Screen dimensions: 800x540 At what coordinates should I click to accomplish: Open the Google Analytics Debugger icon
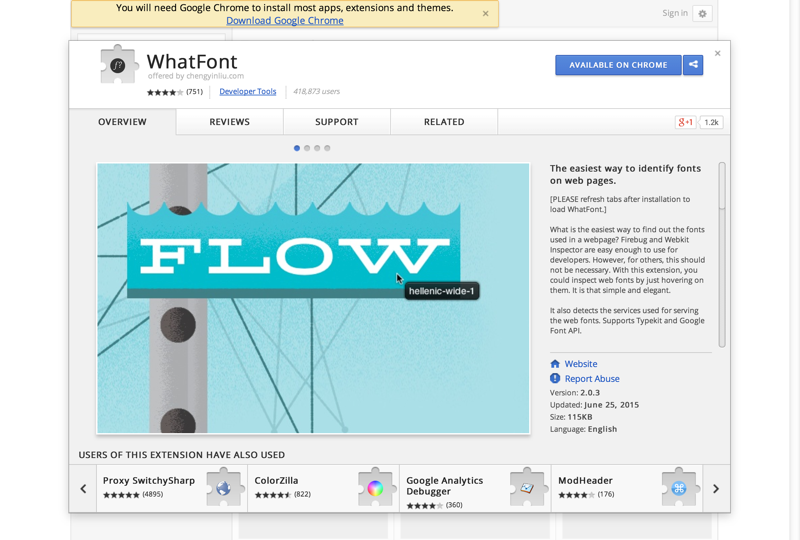tap(527, 487)
